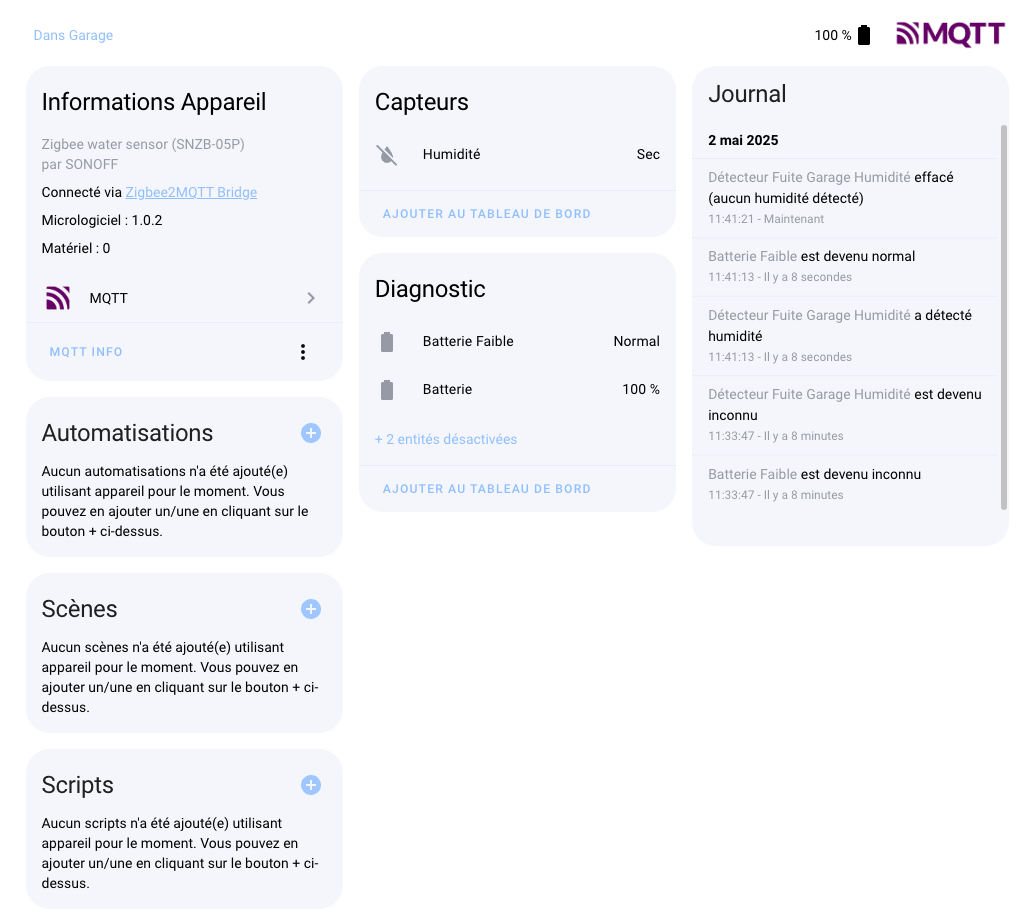Viewport: 1035px width, 922px height.
Task: Add a new automation with plus icon
Action: [x=311, y=433]
